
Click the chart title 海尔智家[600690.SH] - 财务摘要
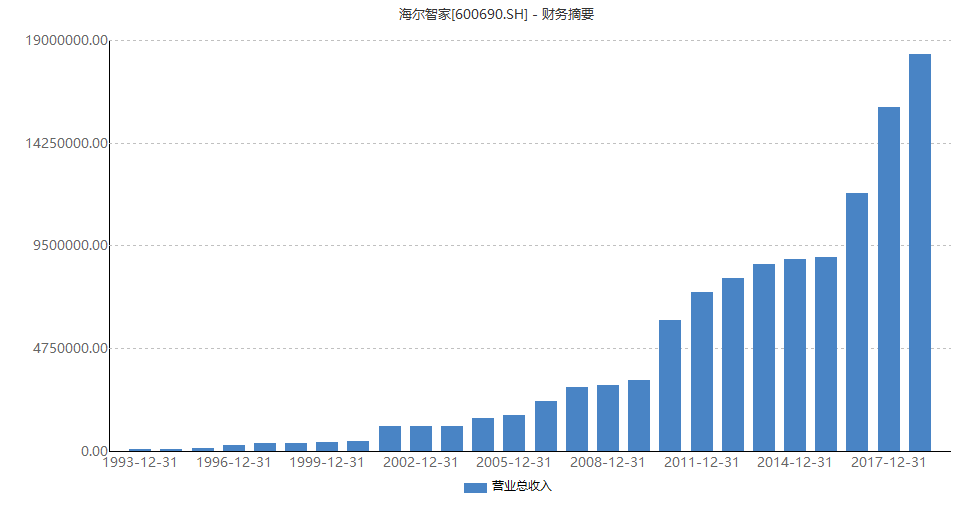496,14
